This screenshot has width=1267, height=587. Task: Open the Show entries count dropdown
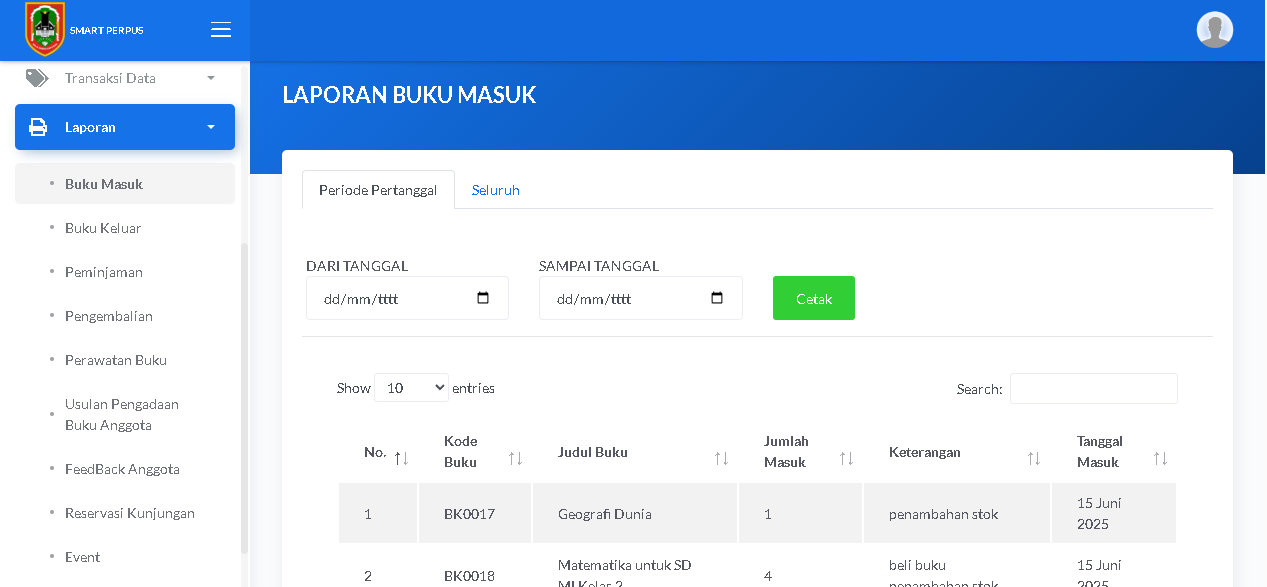(411, 388)
